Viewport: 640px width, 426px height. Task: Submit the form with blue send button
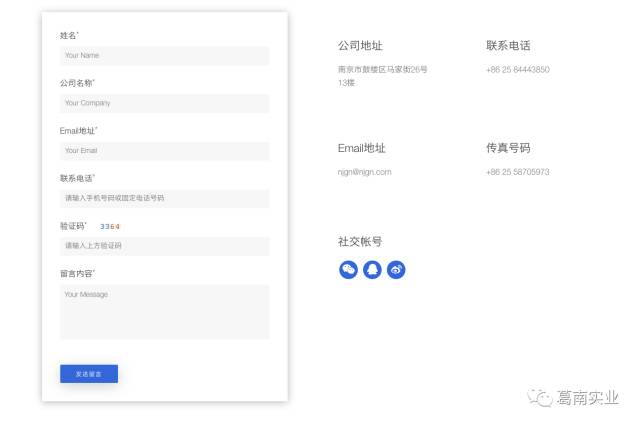pyautogui.click(x=89, y=374)
